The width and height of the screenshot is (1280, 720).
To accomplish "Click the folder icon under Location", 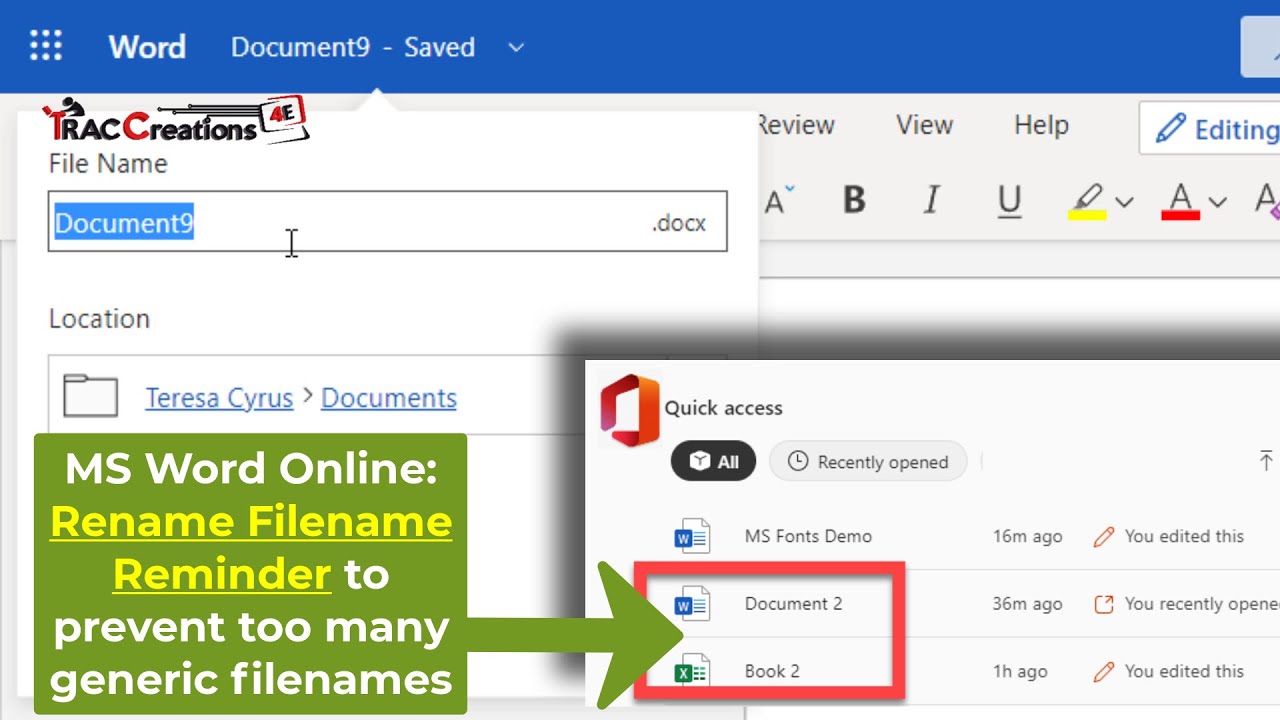I will tap(90, 396).
